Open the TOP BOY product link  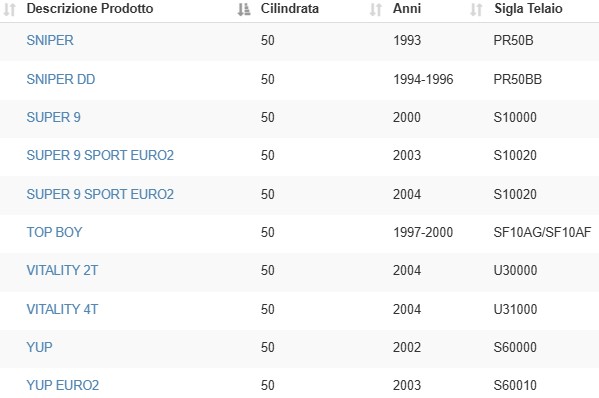[x=54, y=232]
